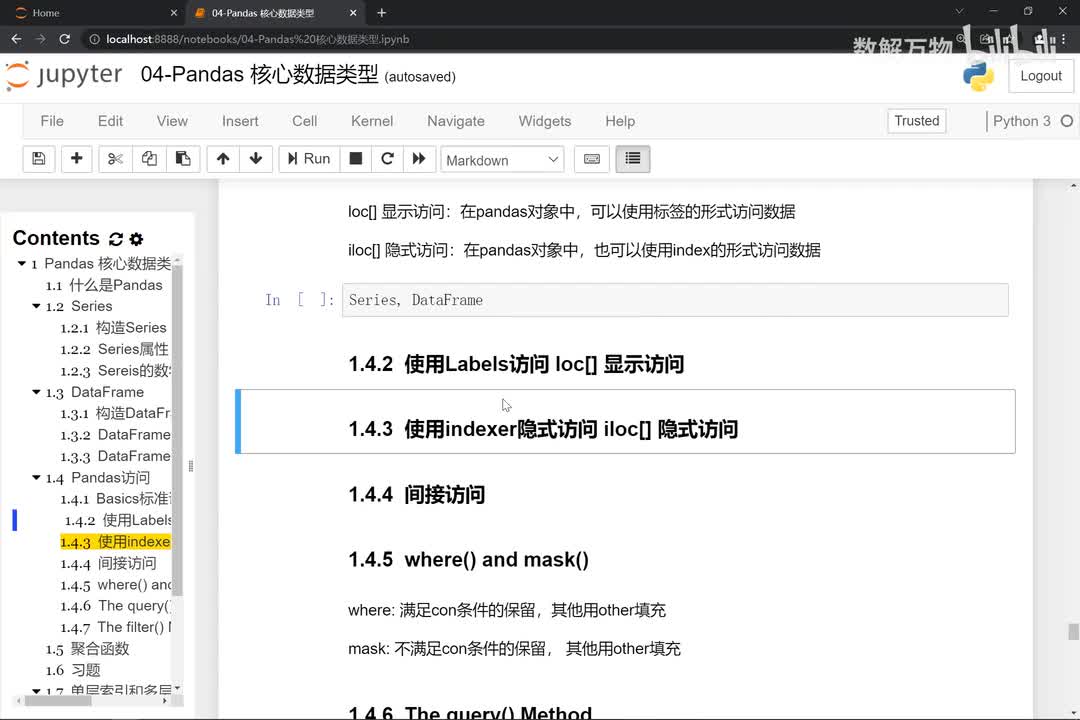1080x720 pixels.
Task: Jump to 1.6 习题 in Contents
Action: click(73, 670)
